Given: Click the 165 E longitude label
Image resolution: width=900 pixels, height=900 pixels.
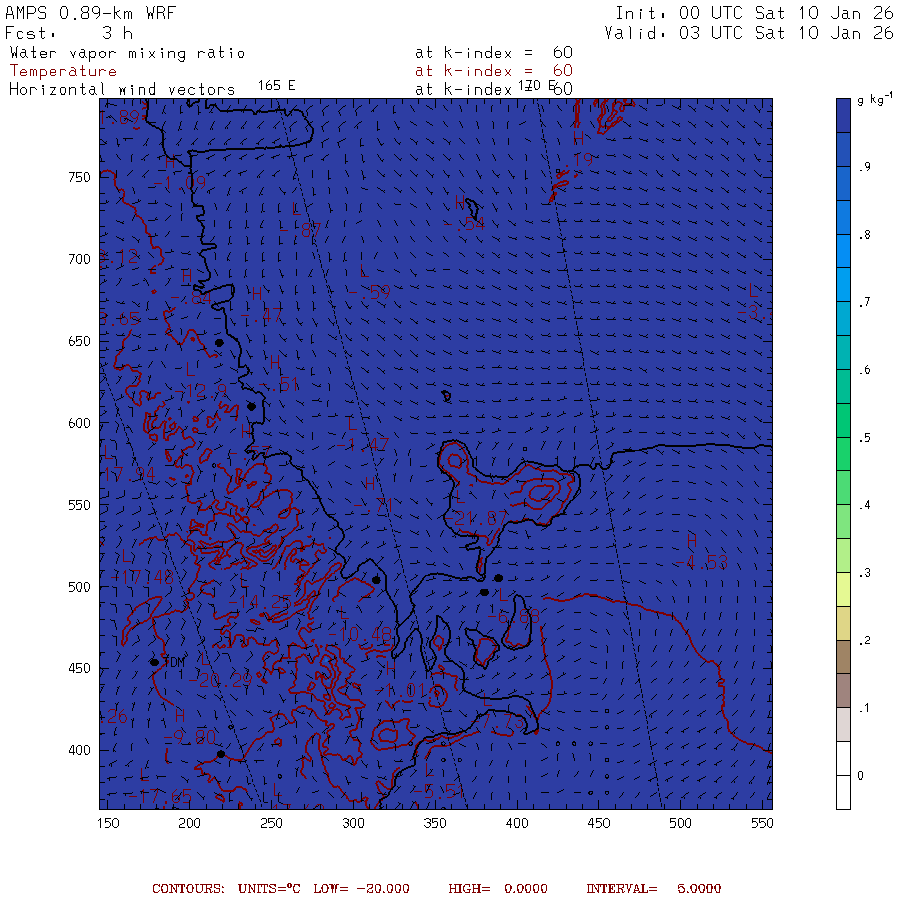Looking at the screenshot, I should click(x=276, y=85).
